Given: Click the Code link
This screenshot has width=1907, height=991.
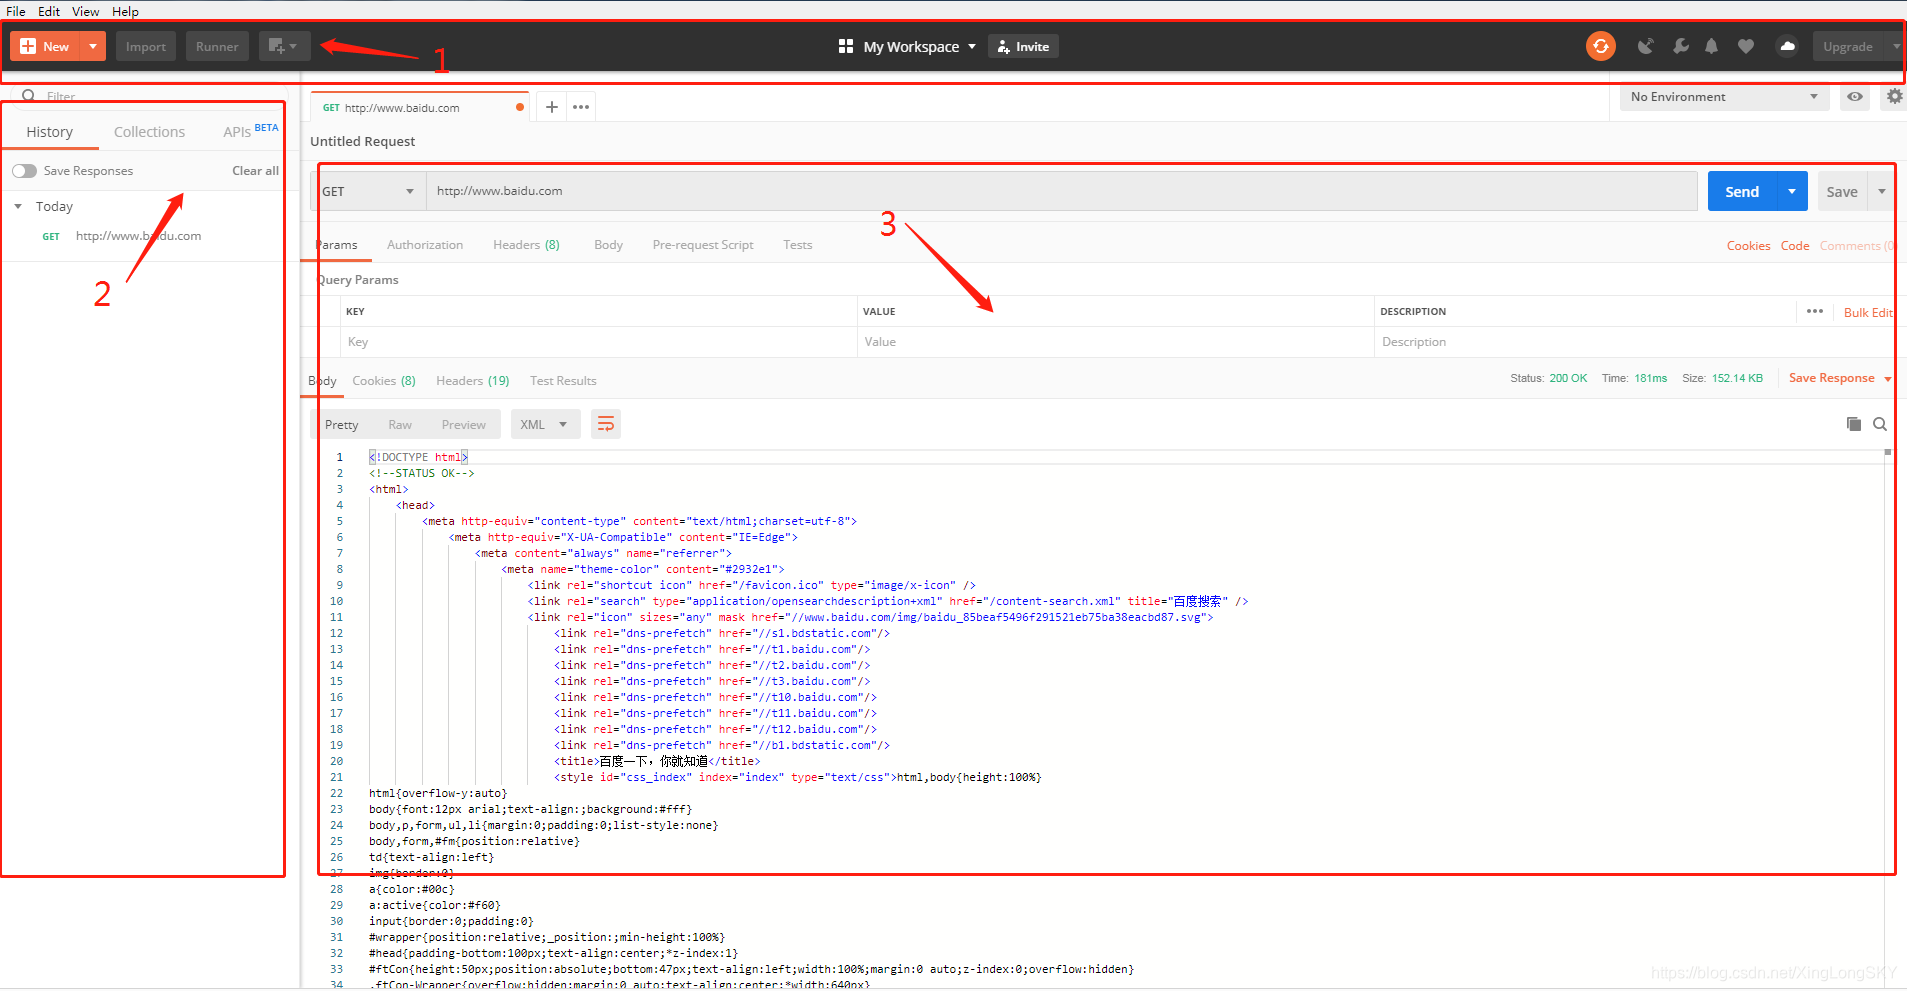Looking at the screenshot, I should point(1795,246).
